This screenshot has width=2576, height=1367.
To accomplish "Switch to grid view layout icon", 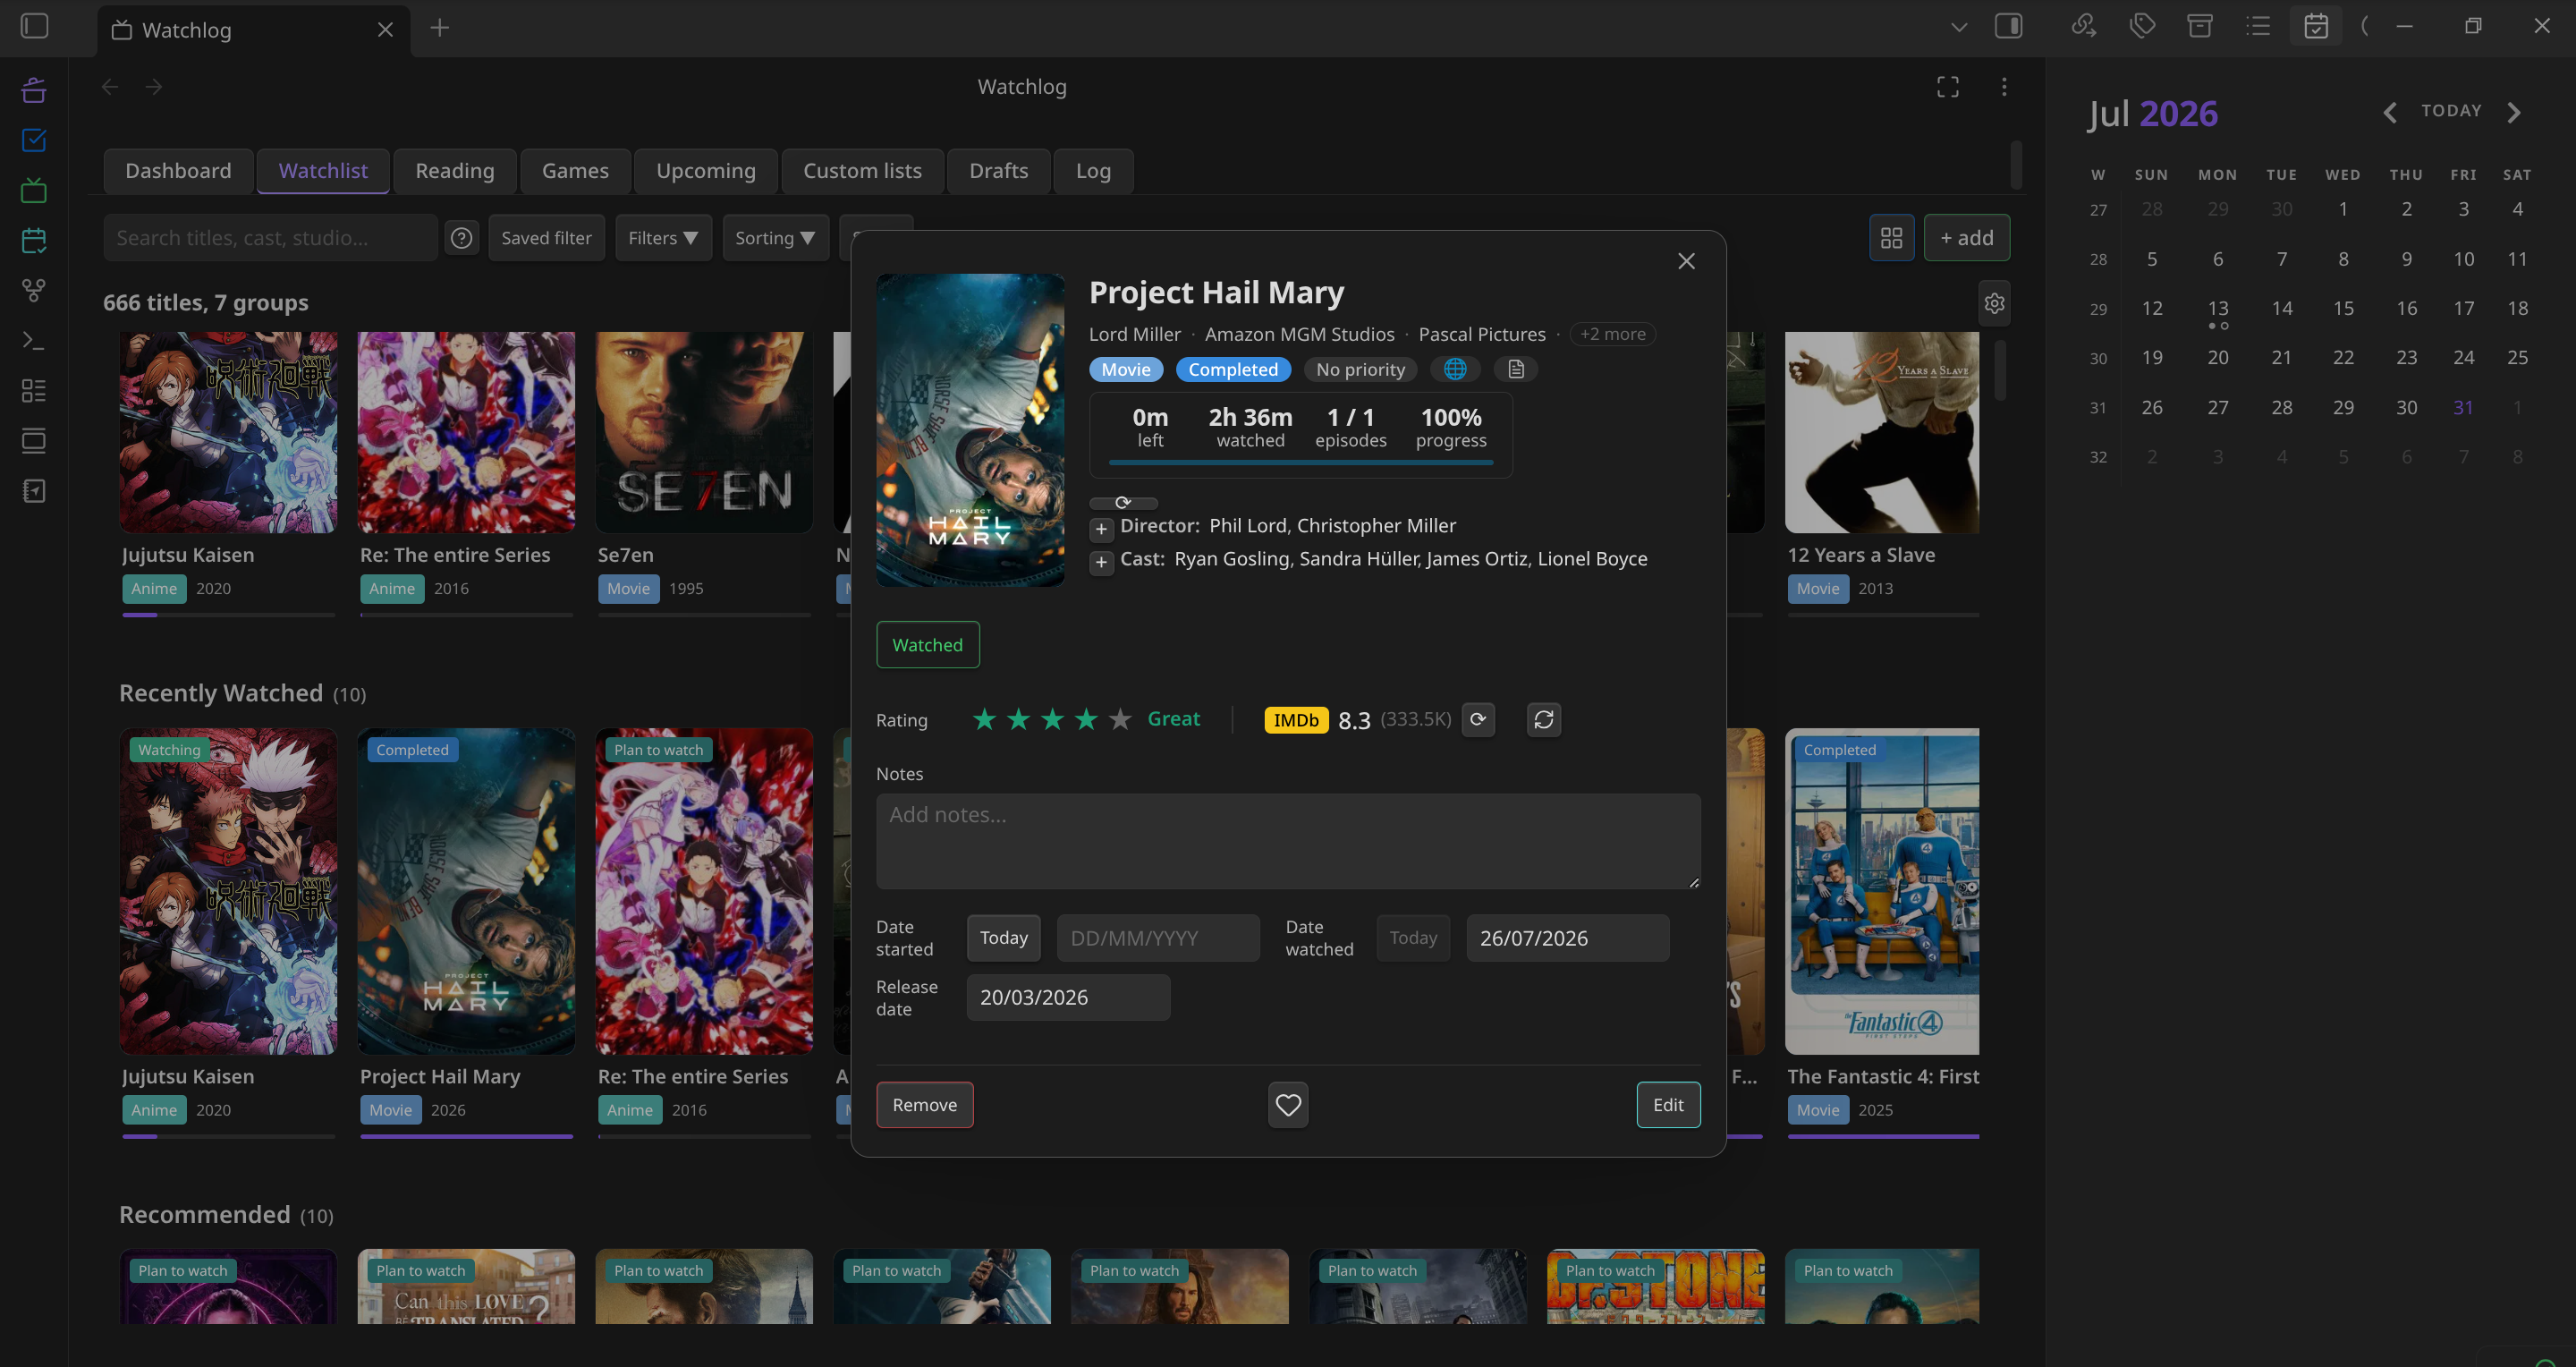I will click(x=1891, y=238).
